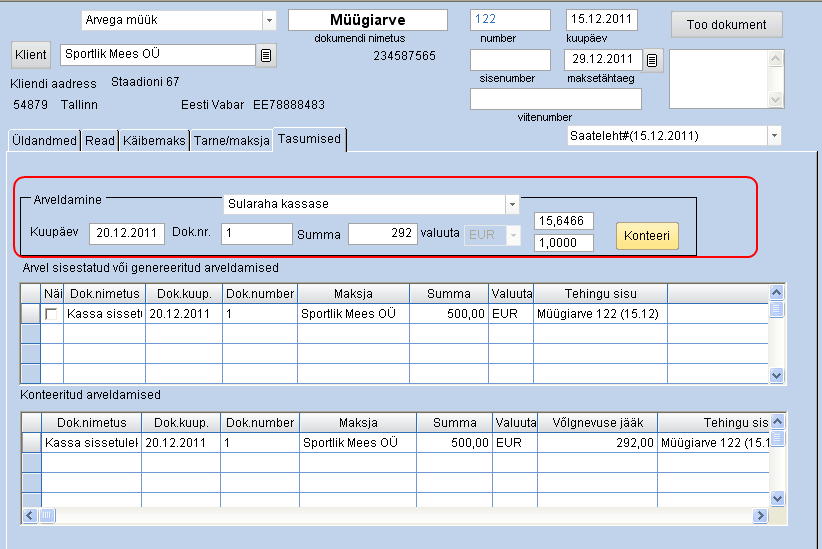Open the Tarne/maksja tab
Viewport: 822px width, 549px height.
(231, 141)
